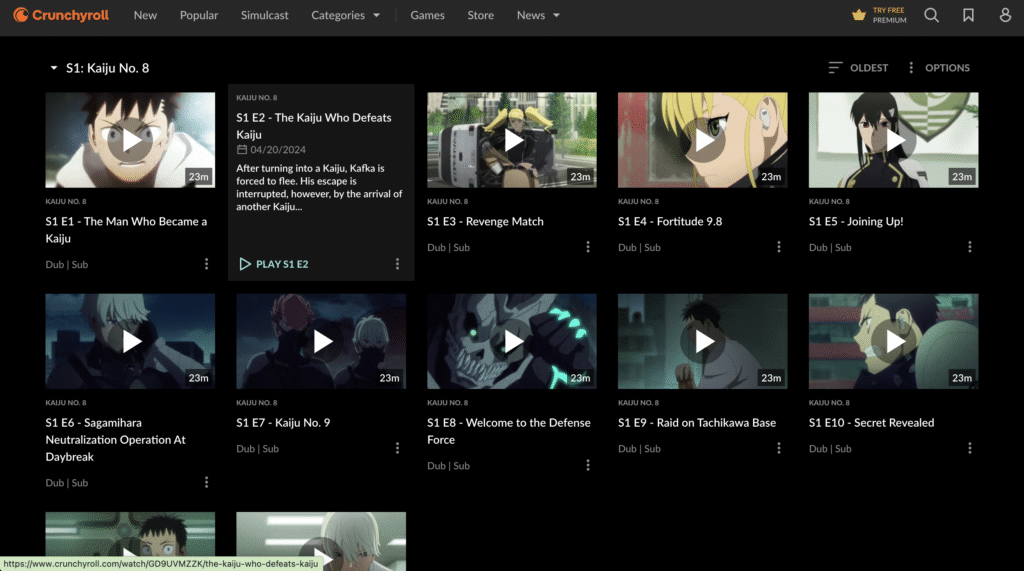This screenshot has height=571, width=1024.
Task: Open the Games page
Action: click(427, 15)
